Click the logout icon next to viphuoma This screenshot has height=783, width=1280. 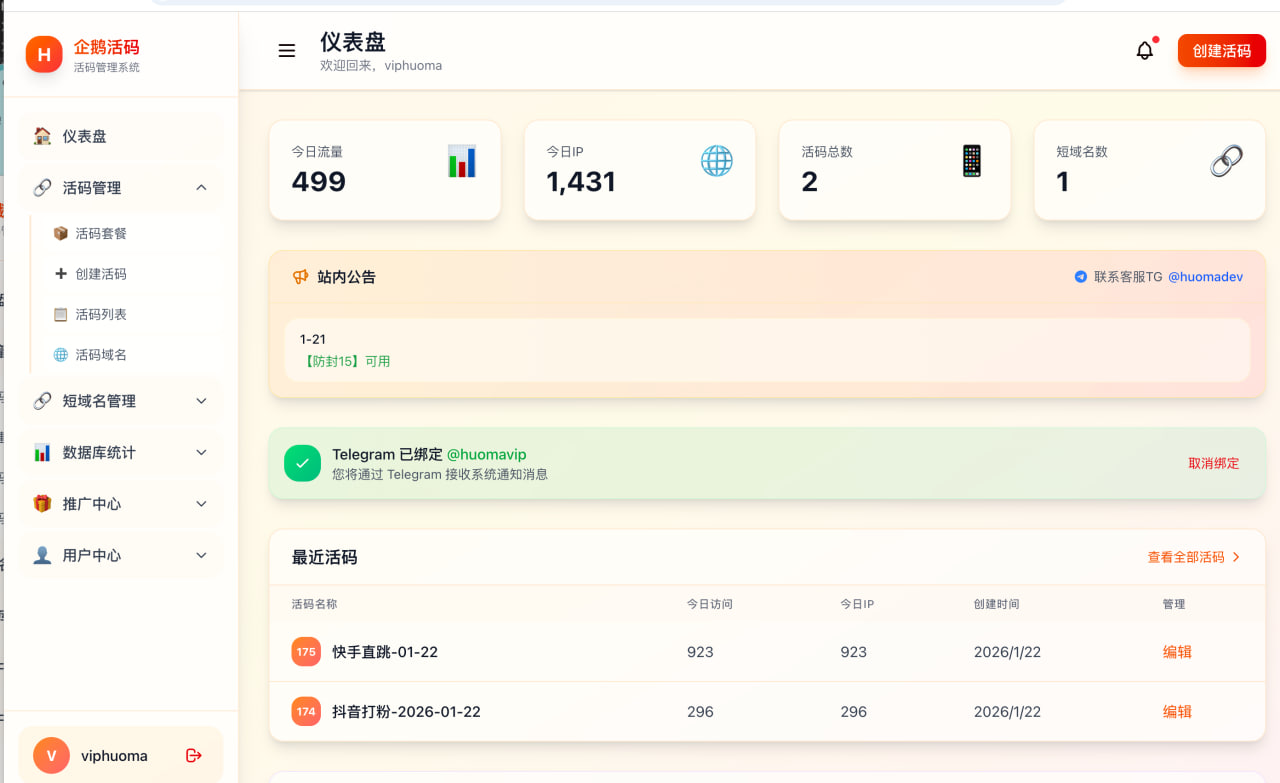coord(193,755)
